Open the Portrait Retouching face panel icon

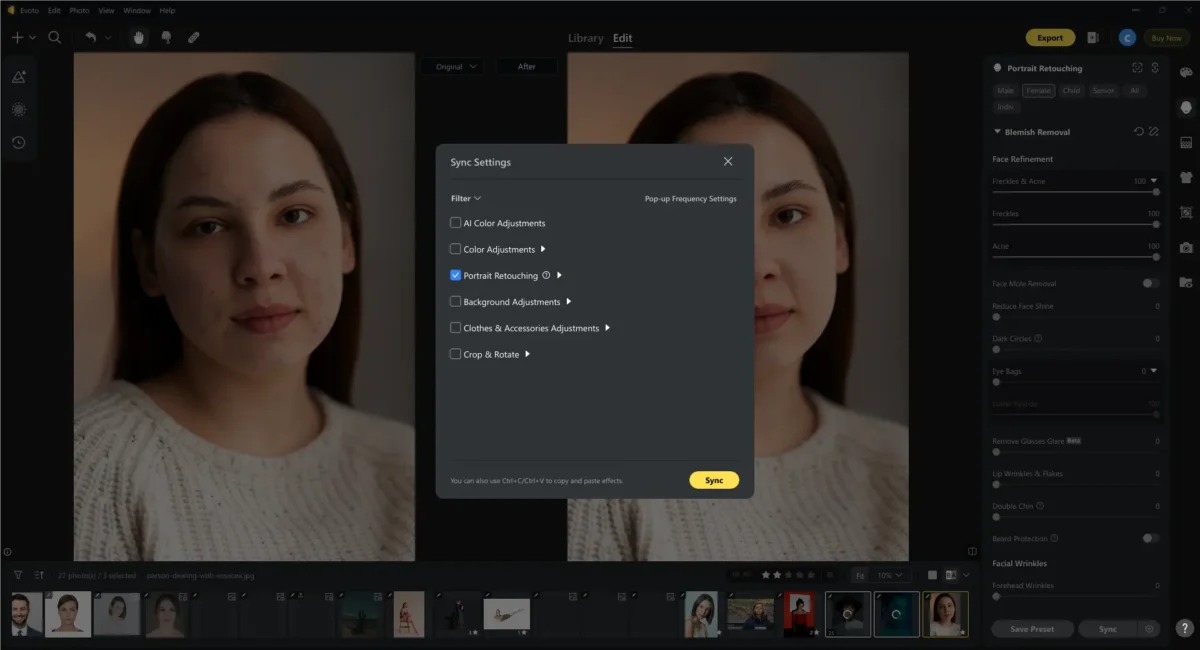coord(1186,107)
